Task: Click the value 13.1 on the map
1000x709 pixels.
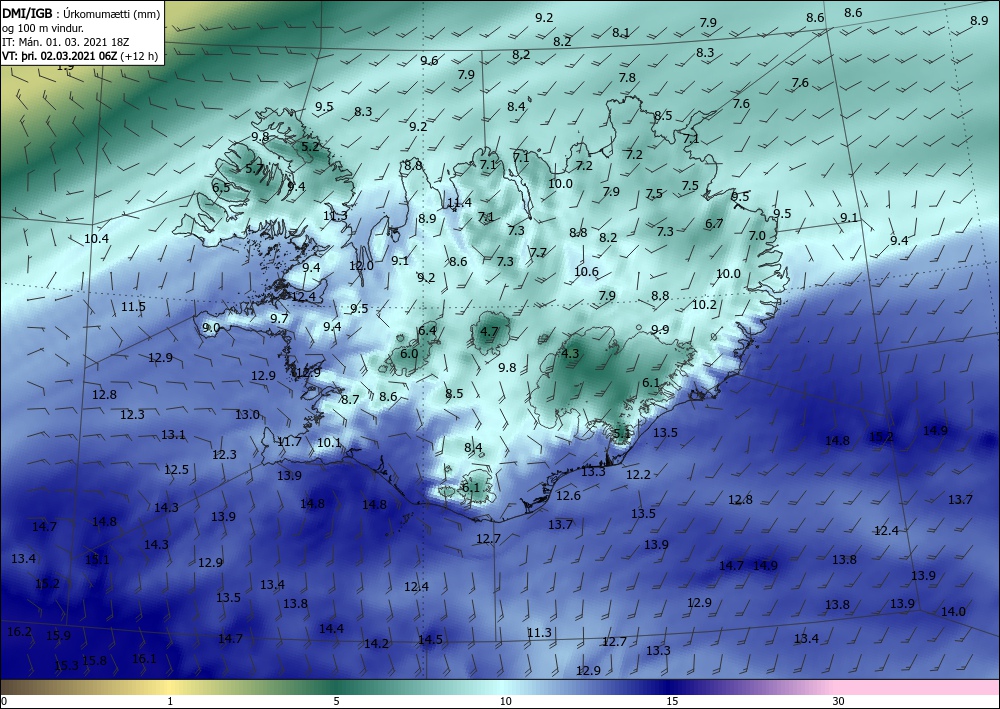Action: [173, 435]
